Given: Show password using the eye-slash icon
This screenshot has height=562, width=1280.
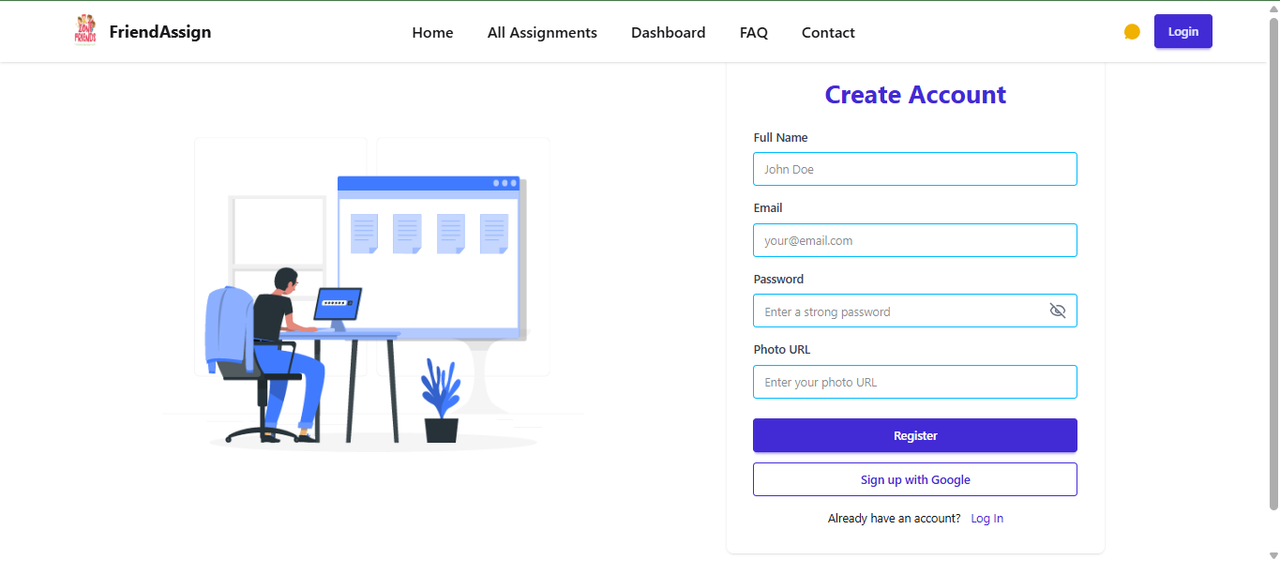Looking at the screenshot, I should pyautogui.click(x=1057, y=311).
